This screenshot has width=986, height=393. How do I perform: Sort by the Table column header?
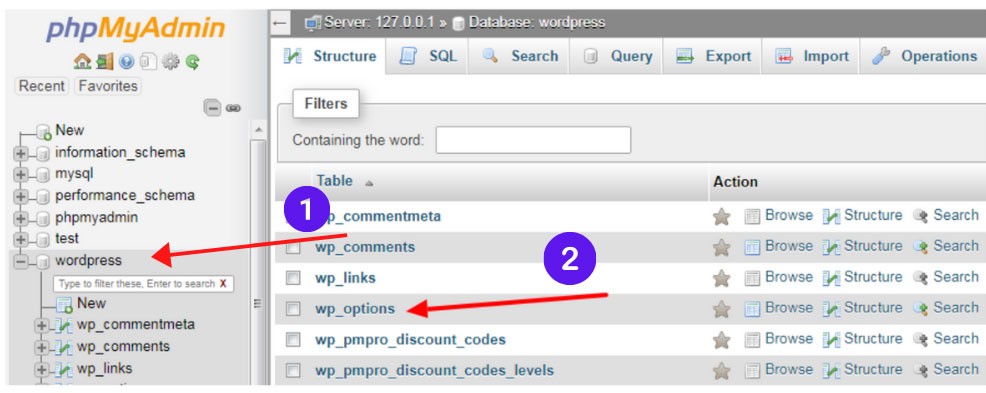334,181
